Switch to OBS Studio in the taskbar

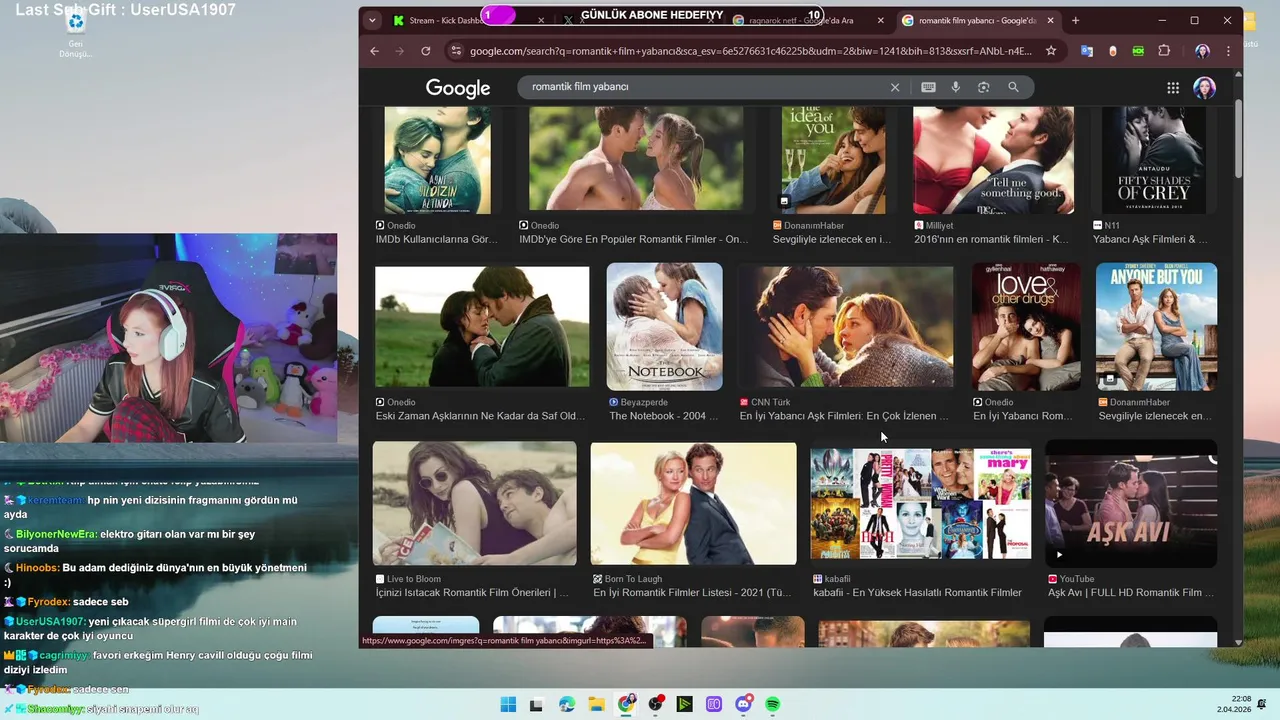655,704
